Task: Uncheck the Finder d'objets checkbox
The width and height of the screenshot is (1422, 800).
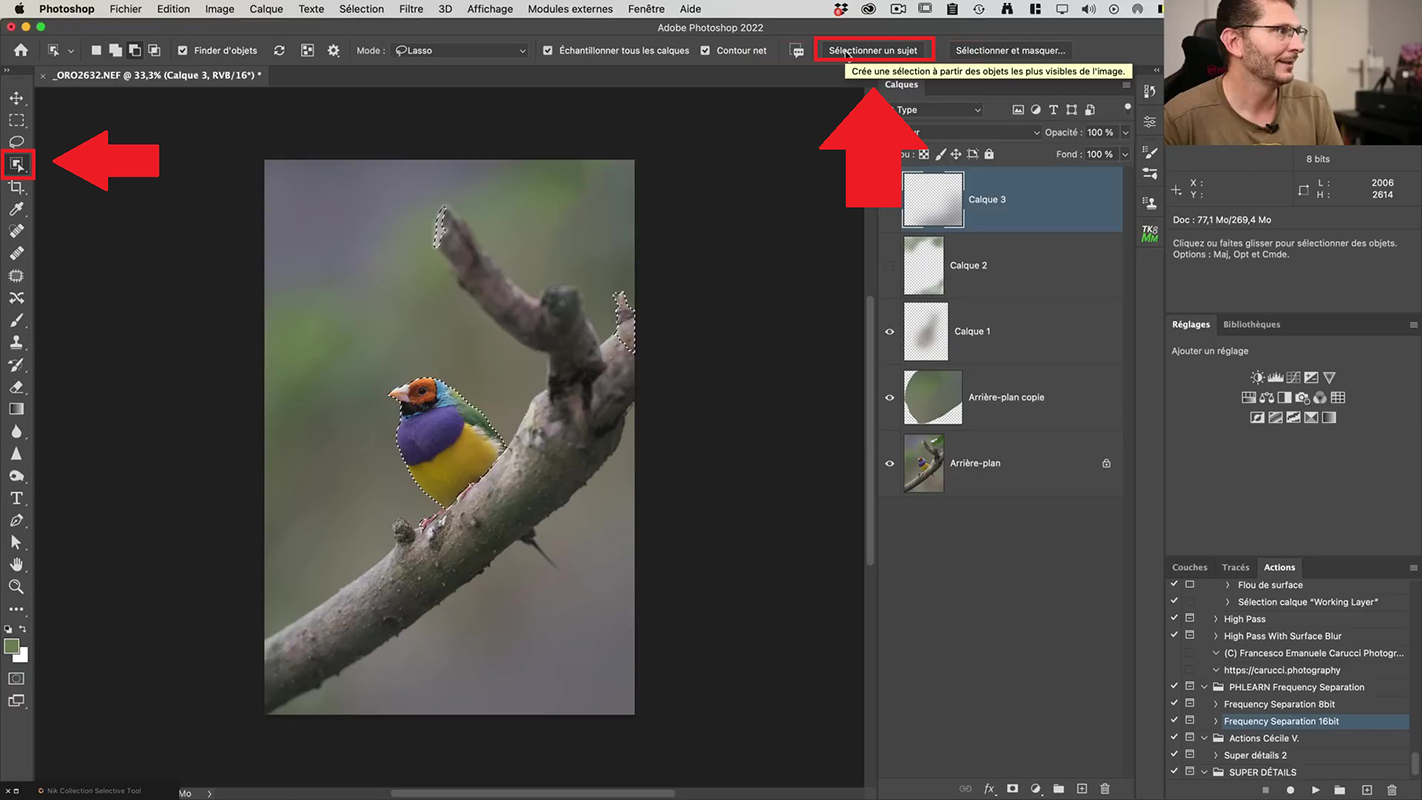Action: coord(182,50)
